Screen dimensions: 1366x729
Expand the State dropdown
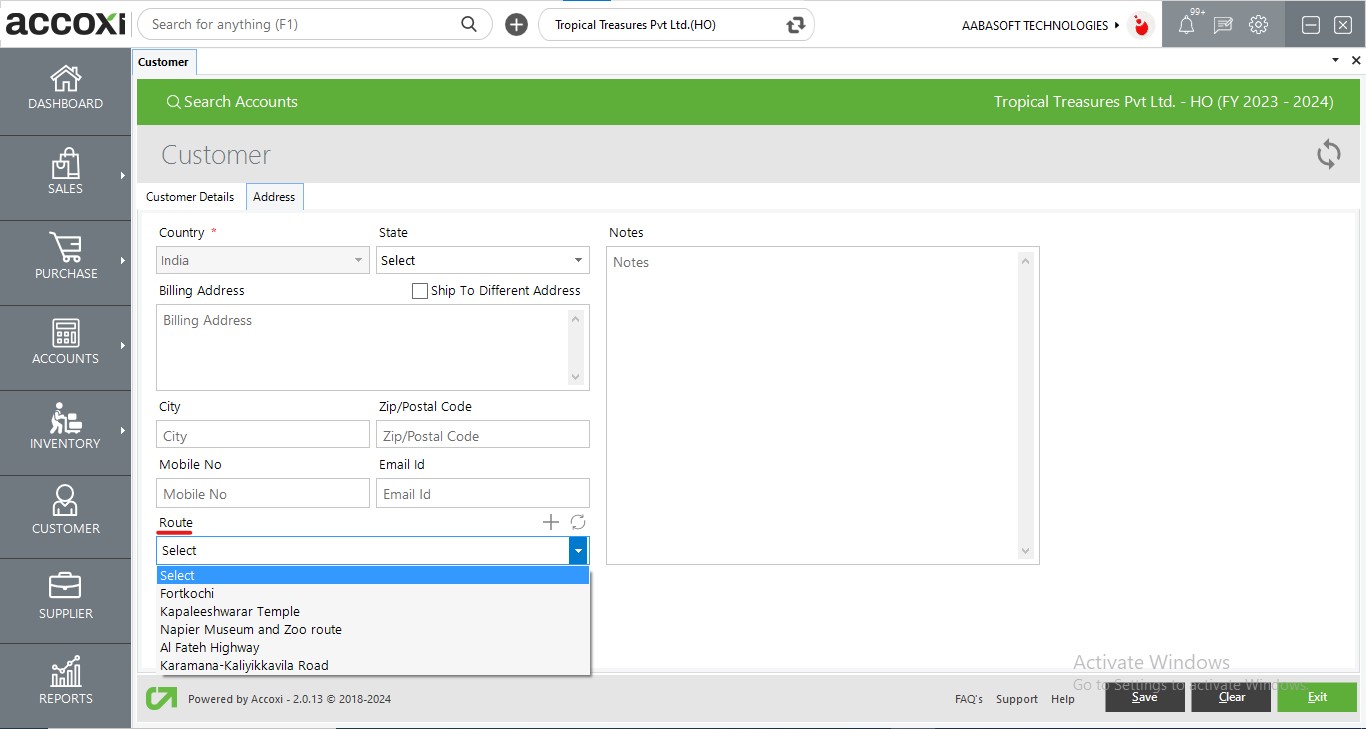[578, 260]
